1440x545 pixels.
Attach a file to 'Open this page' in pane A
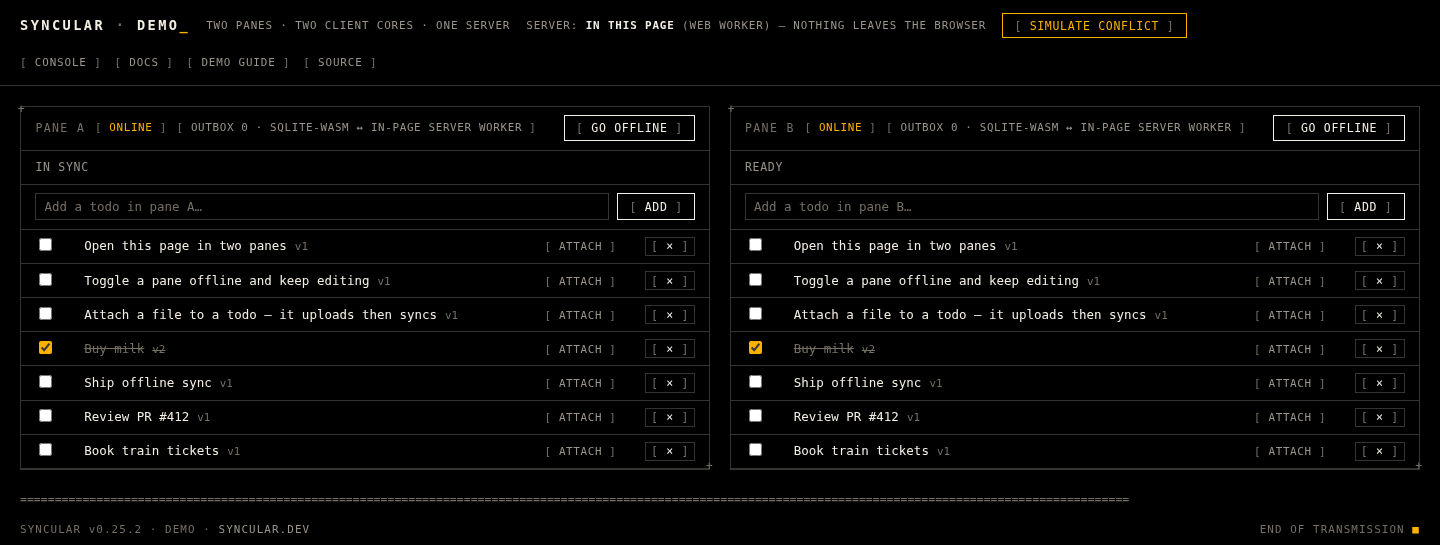[580, 246]
